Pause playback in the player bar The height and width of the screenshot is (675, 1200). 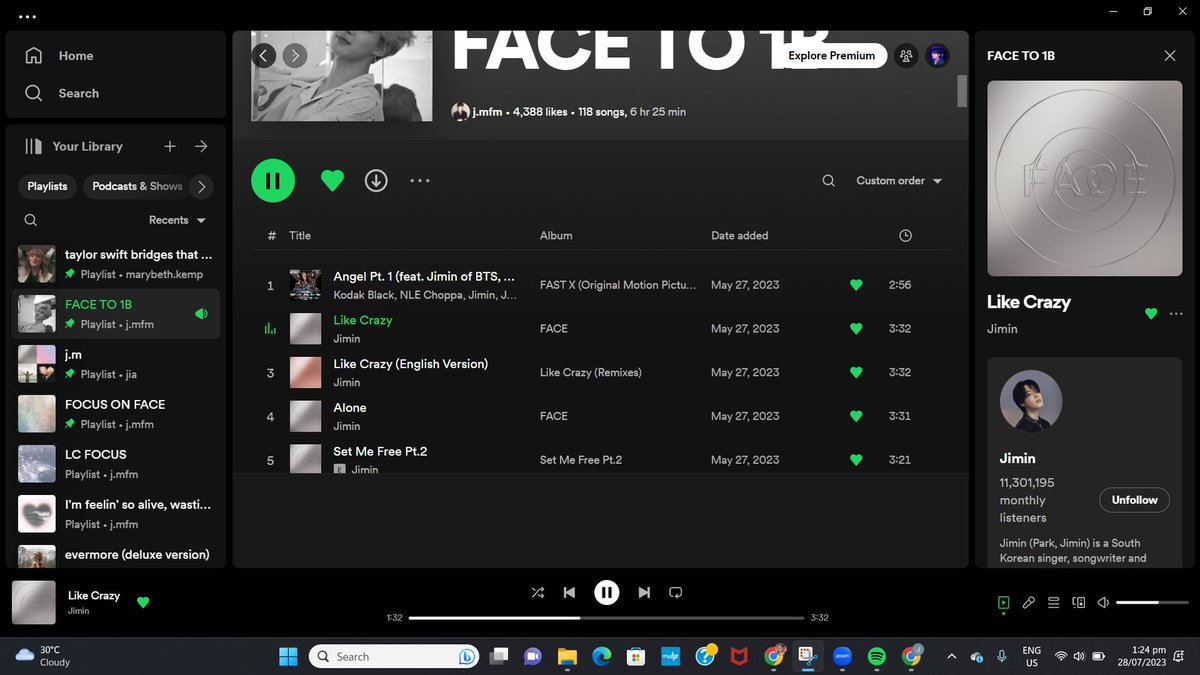pyautogui.click(x=607, y=593)
